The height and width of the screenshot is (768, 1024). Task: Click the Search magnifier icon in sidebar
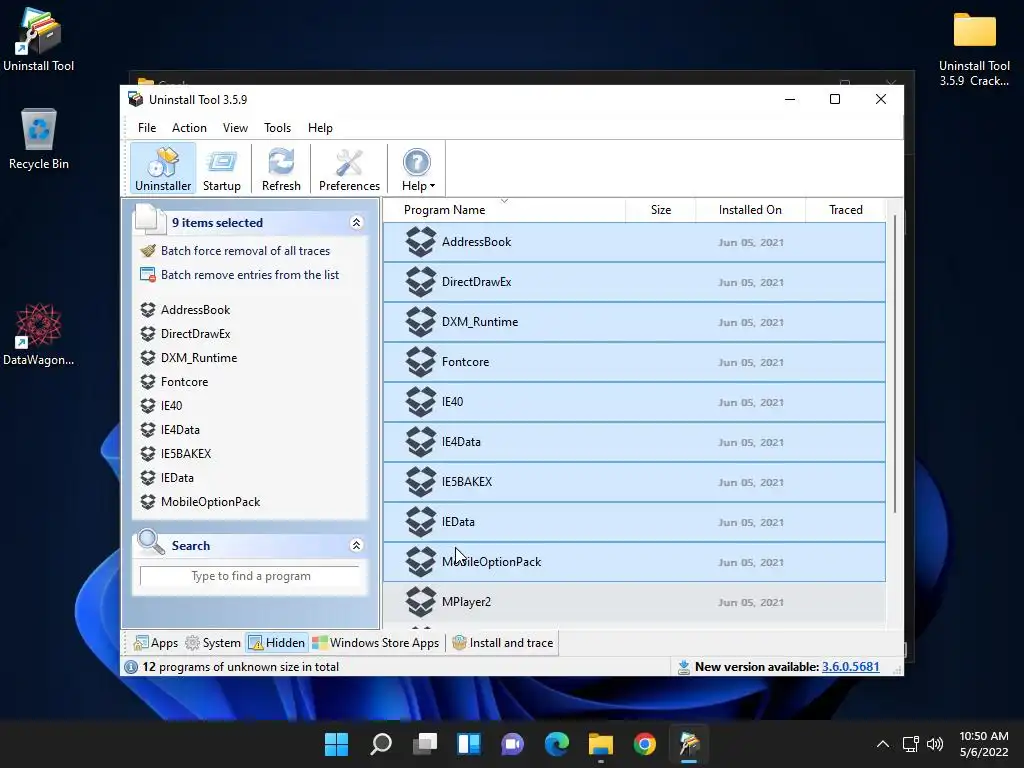(x=151, y=542)
